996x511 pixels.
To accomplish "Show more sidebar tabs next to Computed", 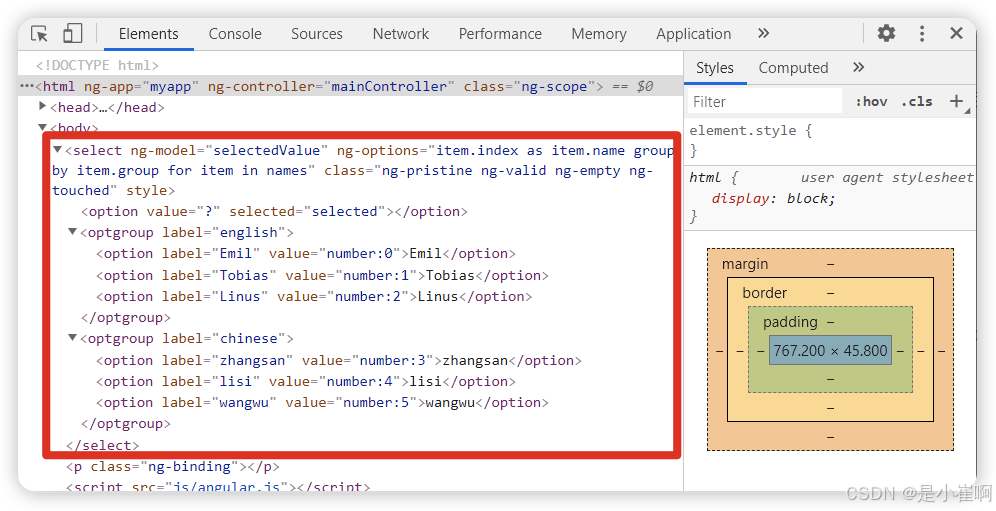I will coord(858,67).
